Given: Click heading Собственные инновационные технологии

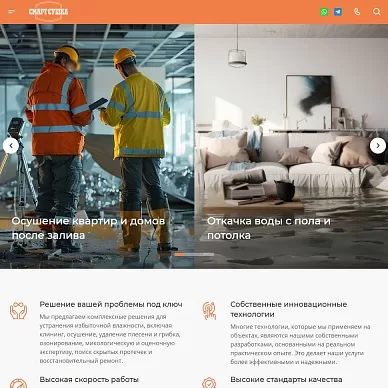Looking at the screenshot, I should point(289,309).
